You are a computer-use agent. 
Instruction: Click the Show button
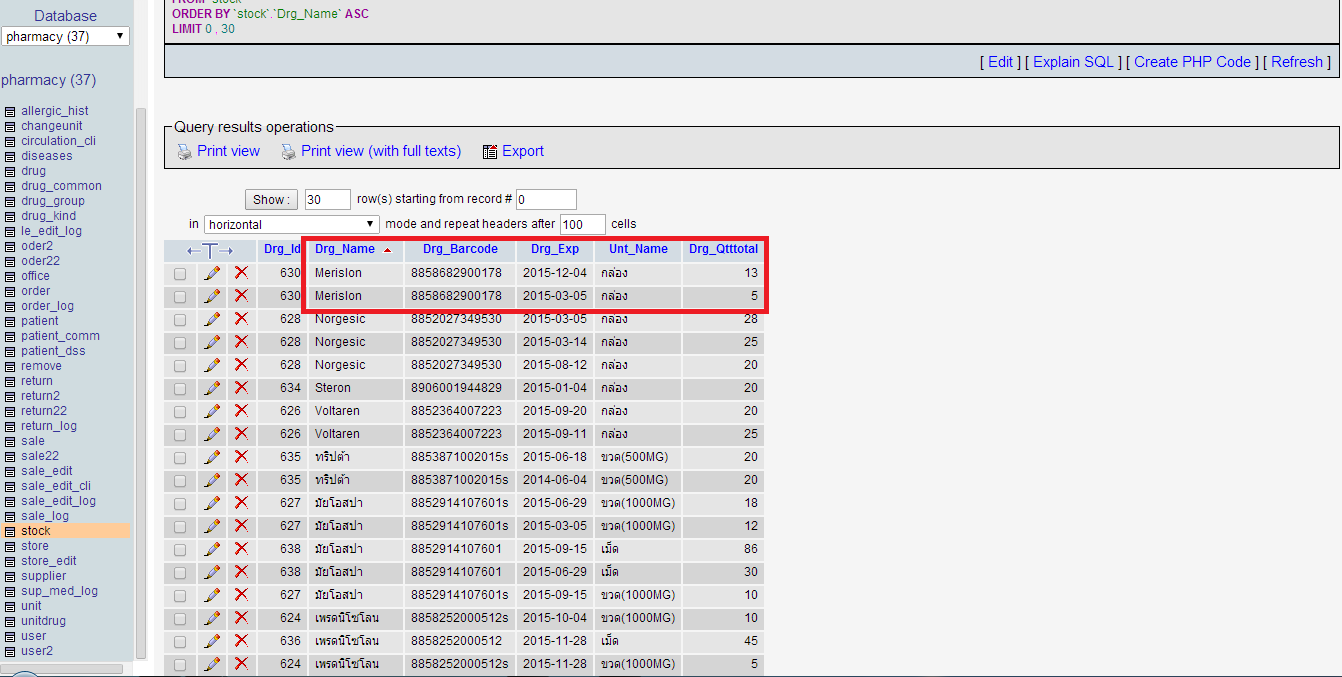[x=272, y=200]
